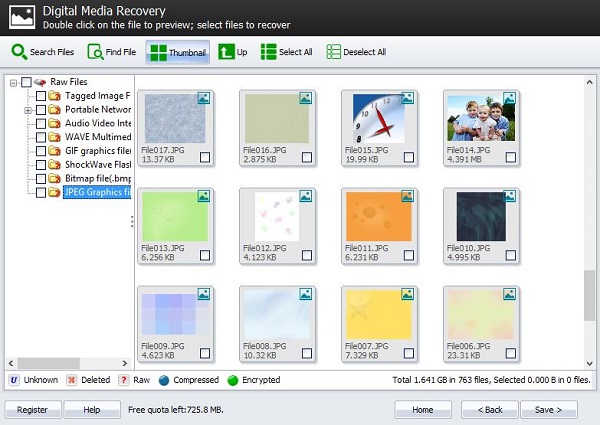Check the box for File017.JPG
The height and width of the screenshot is (425, 600).
pyautogui.click(x=205, y=158)
